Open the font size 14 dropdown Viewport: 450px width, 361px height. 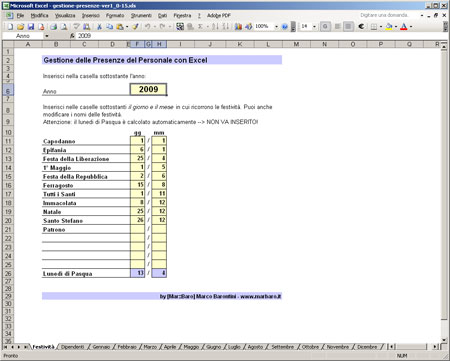tap(314, 27)
